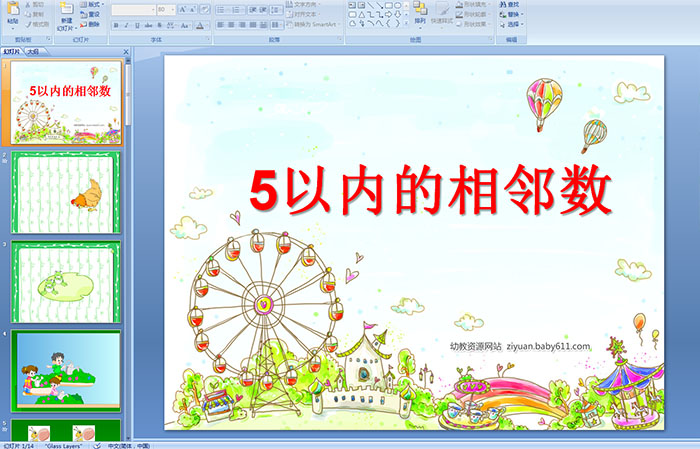Click the Copy (复制) icon
Screen dimensions: 700x449
coord(28,14)
